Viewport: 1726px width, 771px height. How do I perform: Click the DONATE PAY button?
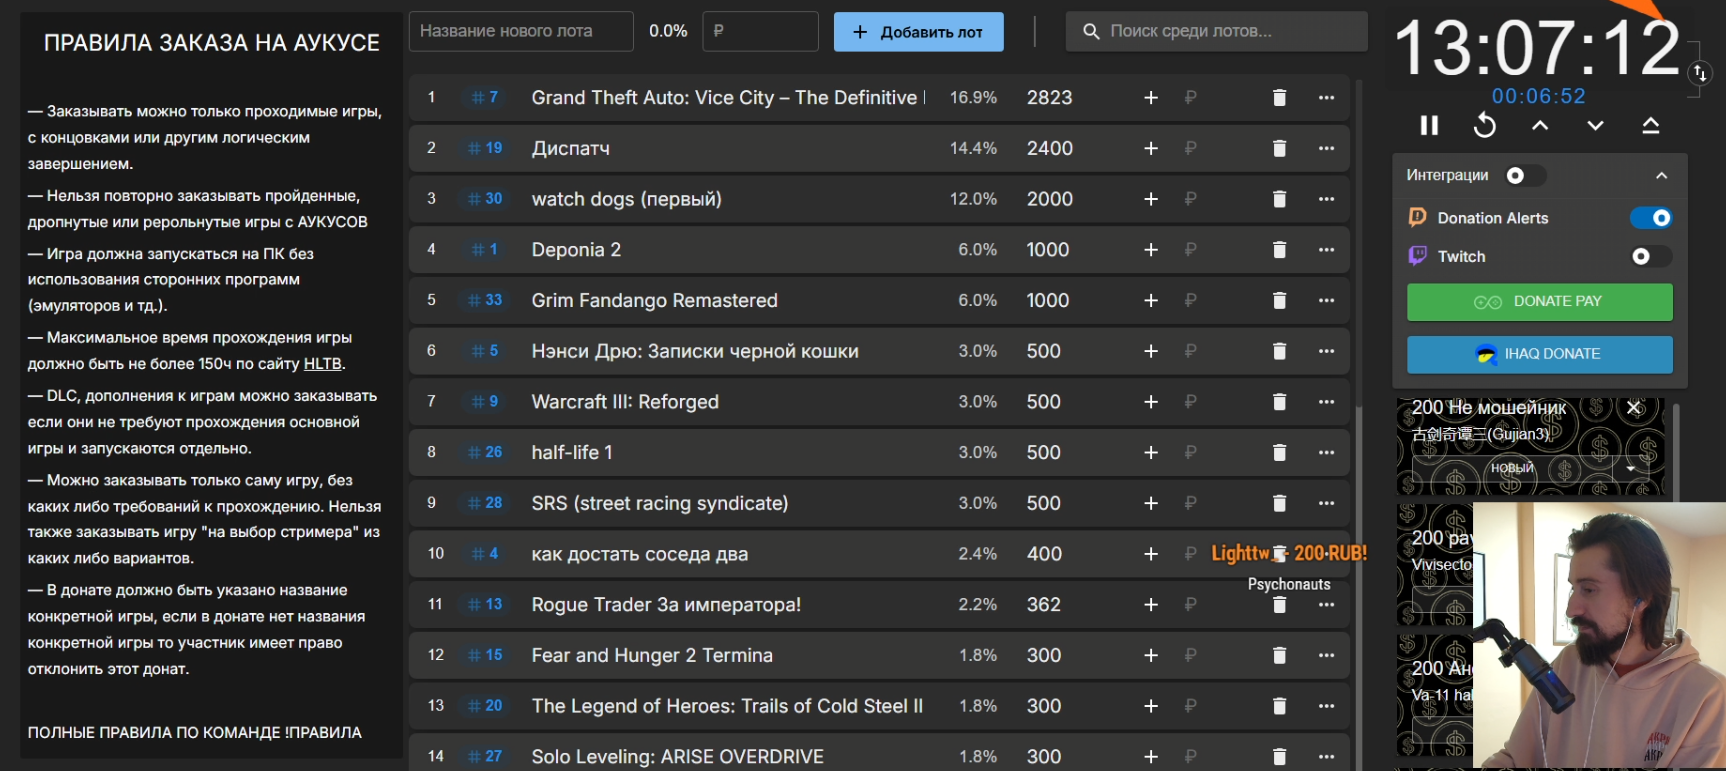[x=1540, y=302]
